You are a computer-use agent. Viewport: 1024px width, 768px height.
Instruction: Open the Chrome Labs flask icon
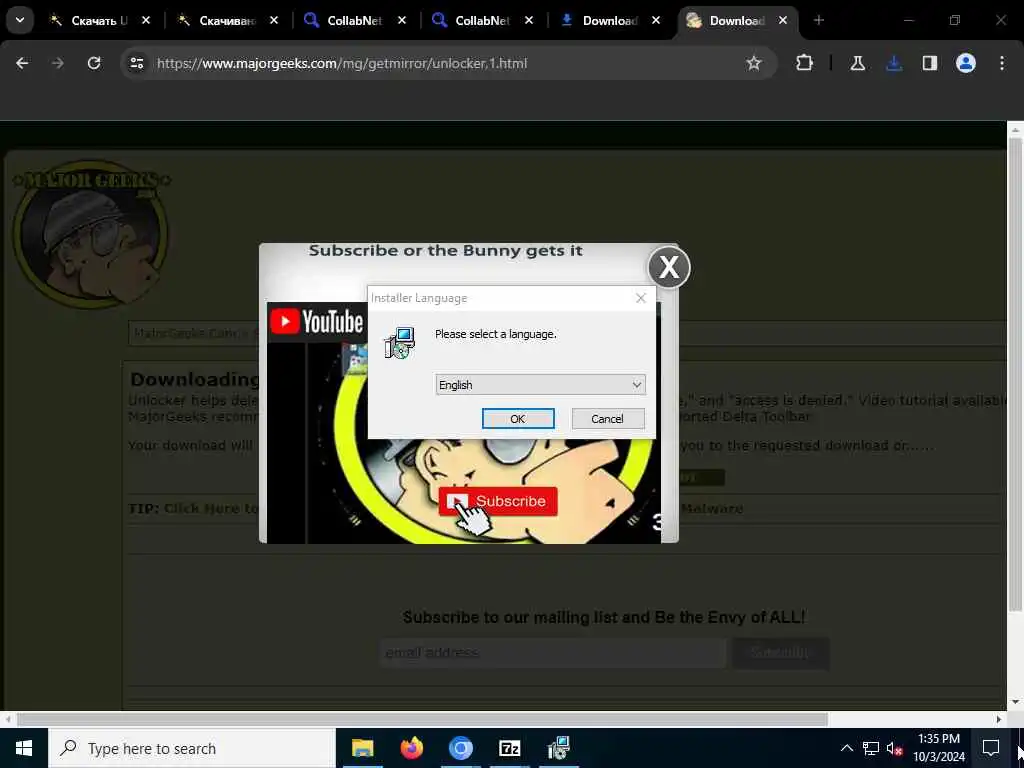pos(857,63)
